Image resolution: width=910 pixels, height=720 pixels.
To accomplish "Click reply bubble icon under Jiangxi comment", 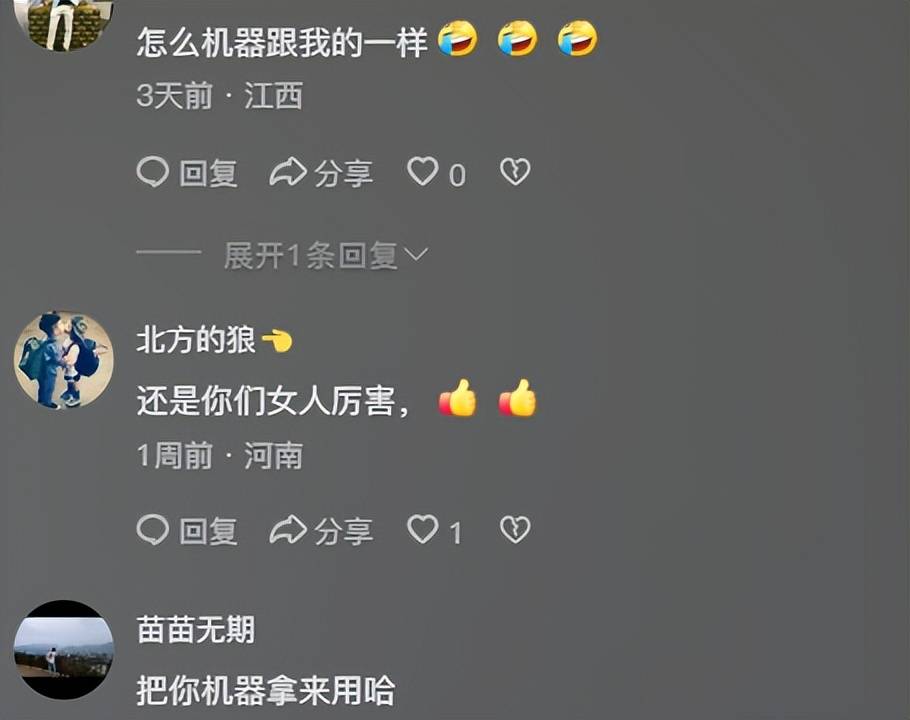I will (153, 172).
